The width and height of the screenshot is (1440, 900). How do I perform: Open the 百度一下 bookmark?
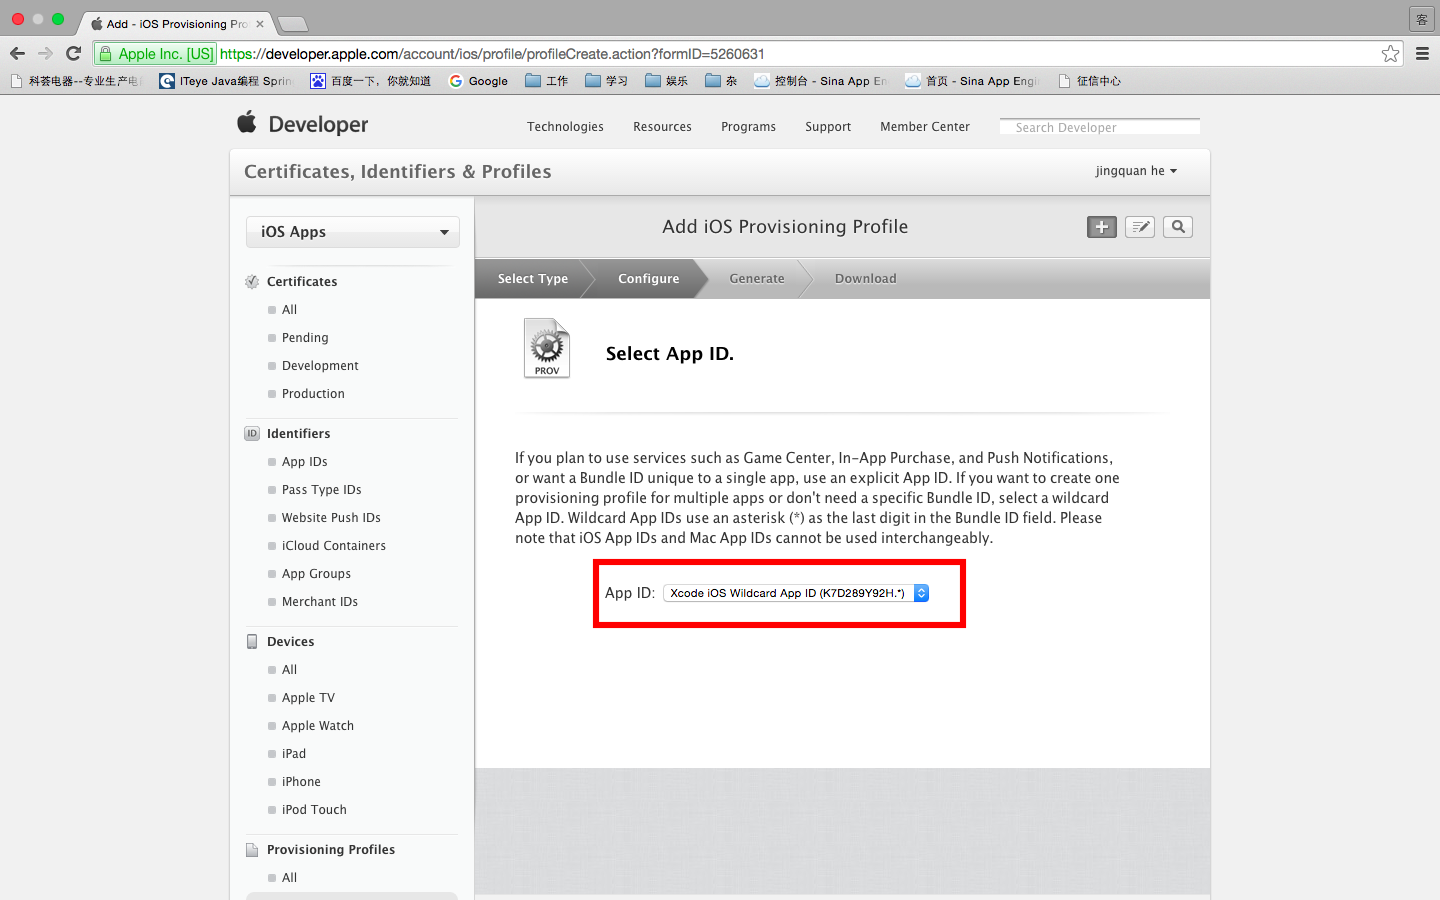point(370,81)
